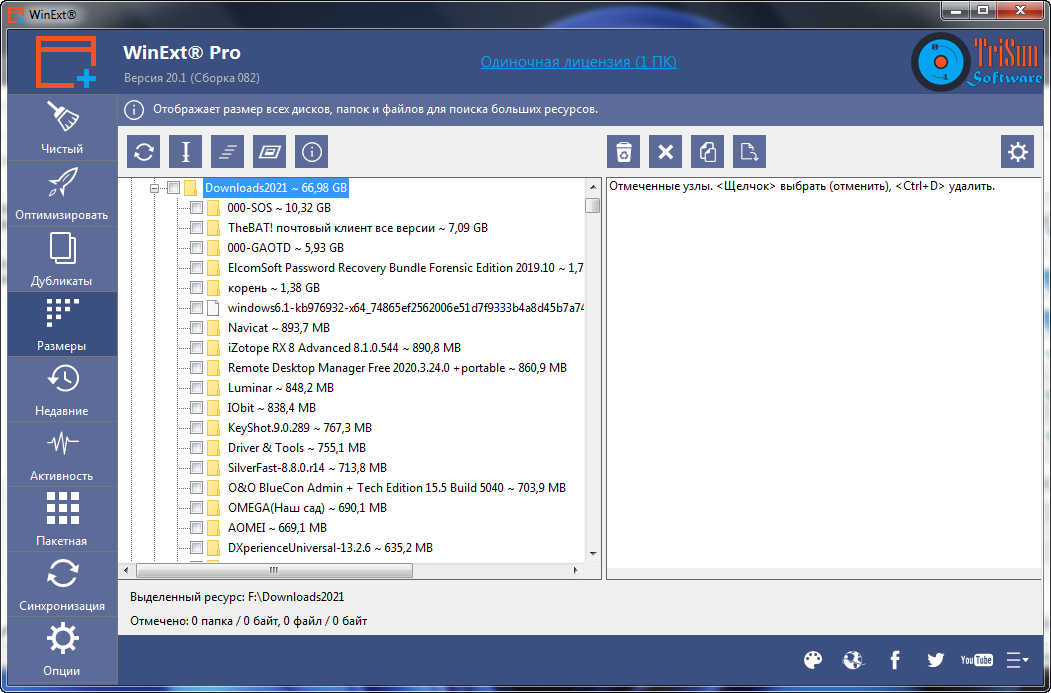Viewport: 1051px width, 693px height.
Task: Mark the TheBAT! почтовый клиент checkbox
Action: click(196, 228)
